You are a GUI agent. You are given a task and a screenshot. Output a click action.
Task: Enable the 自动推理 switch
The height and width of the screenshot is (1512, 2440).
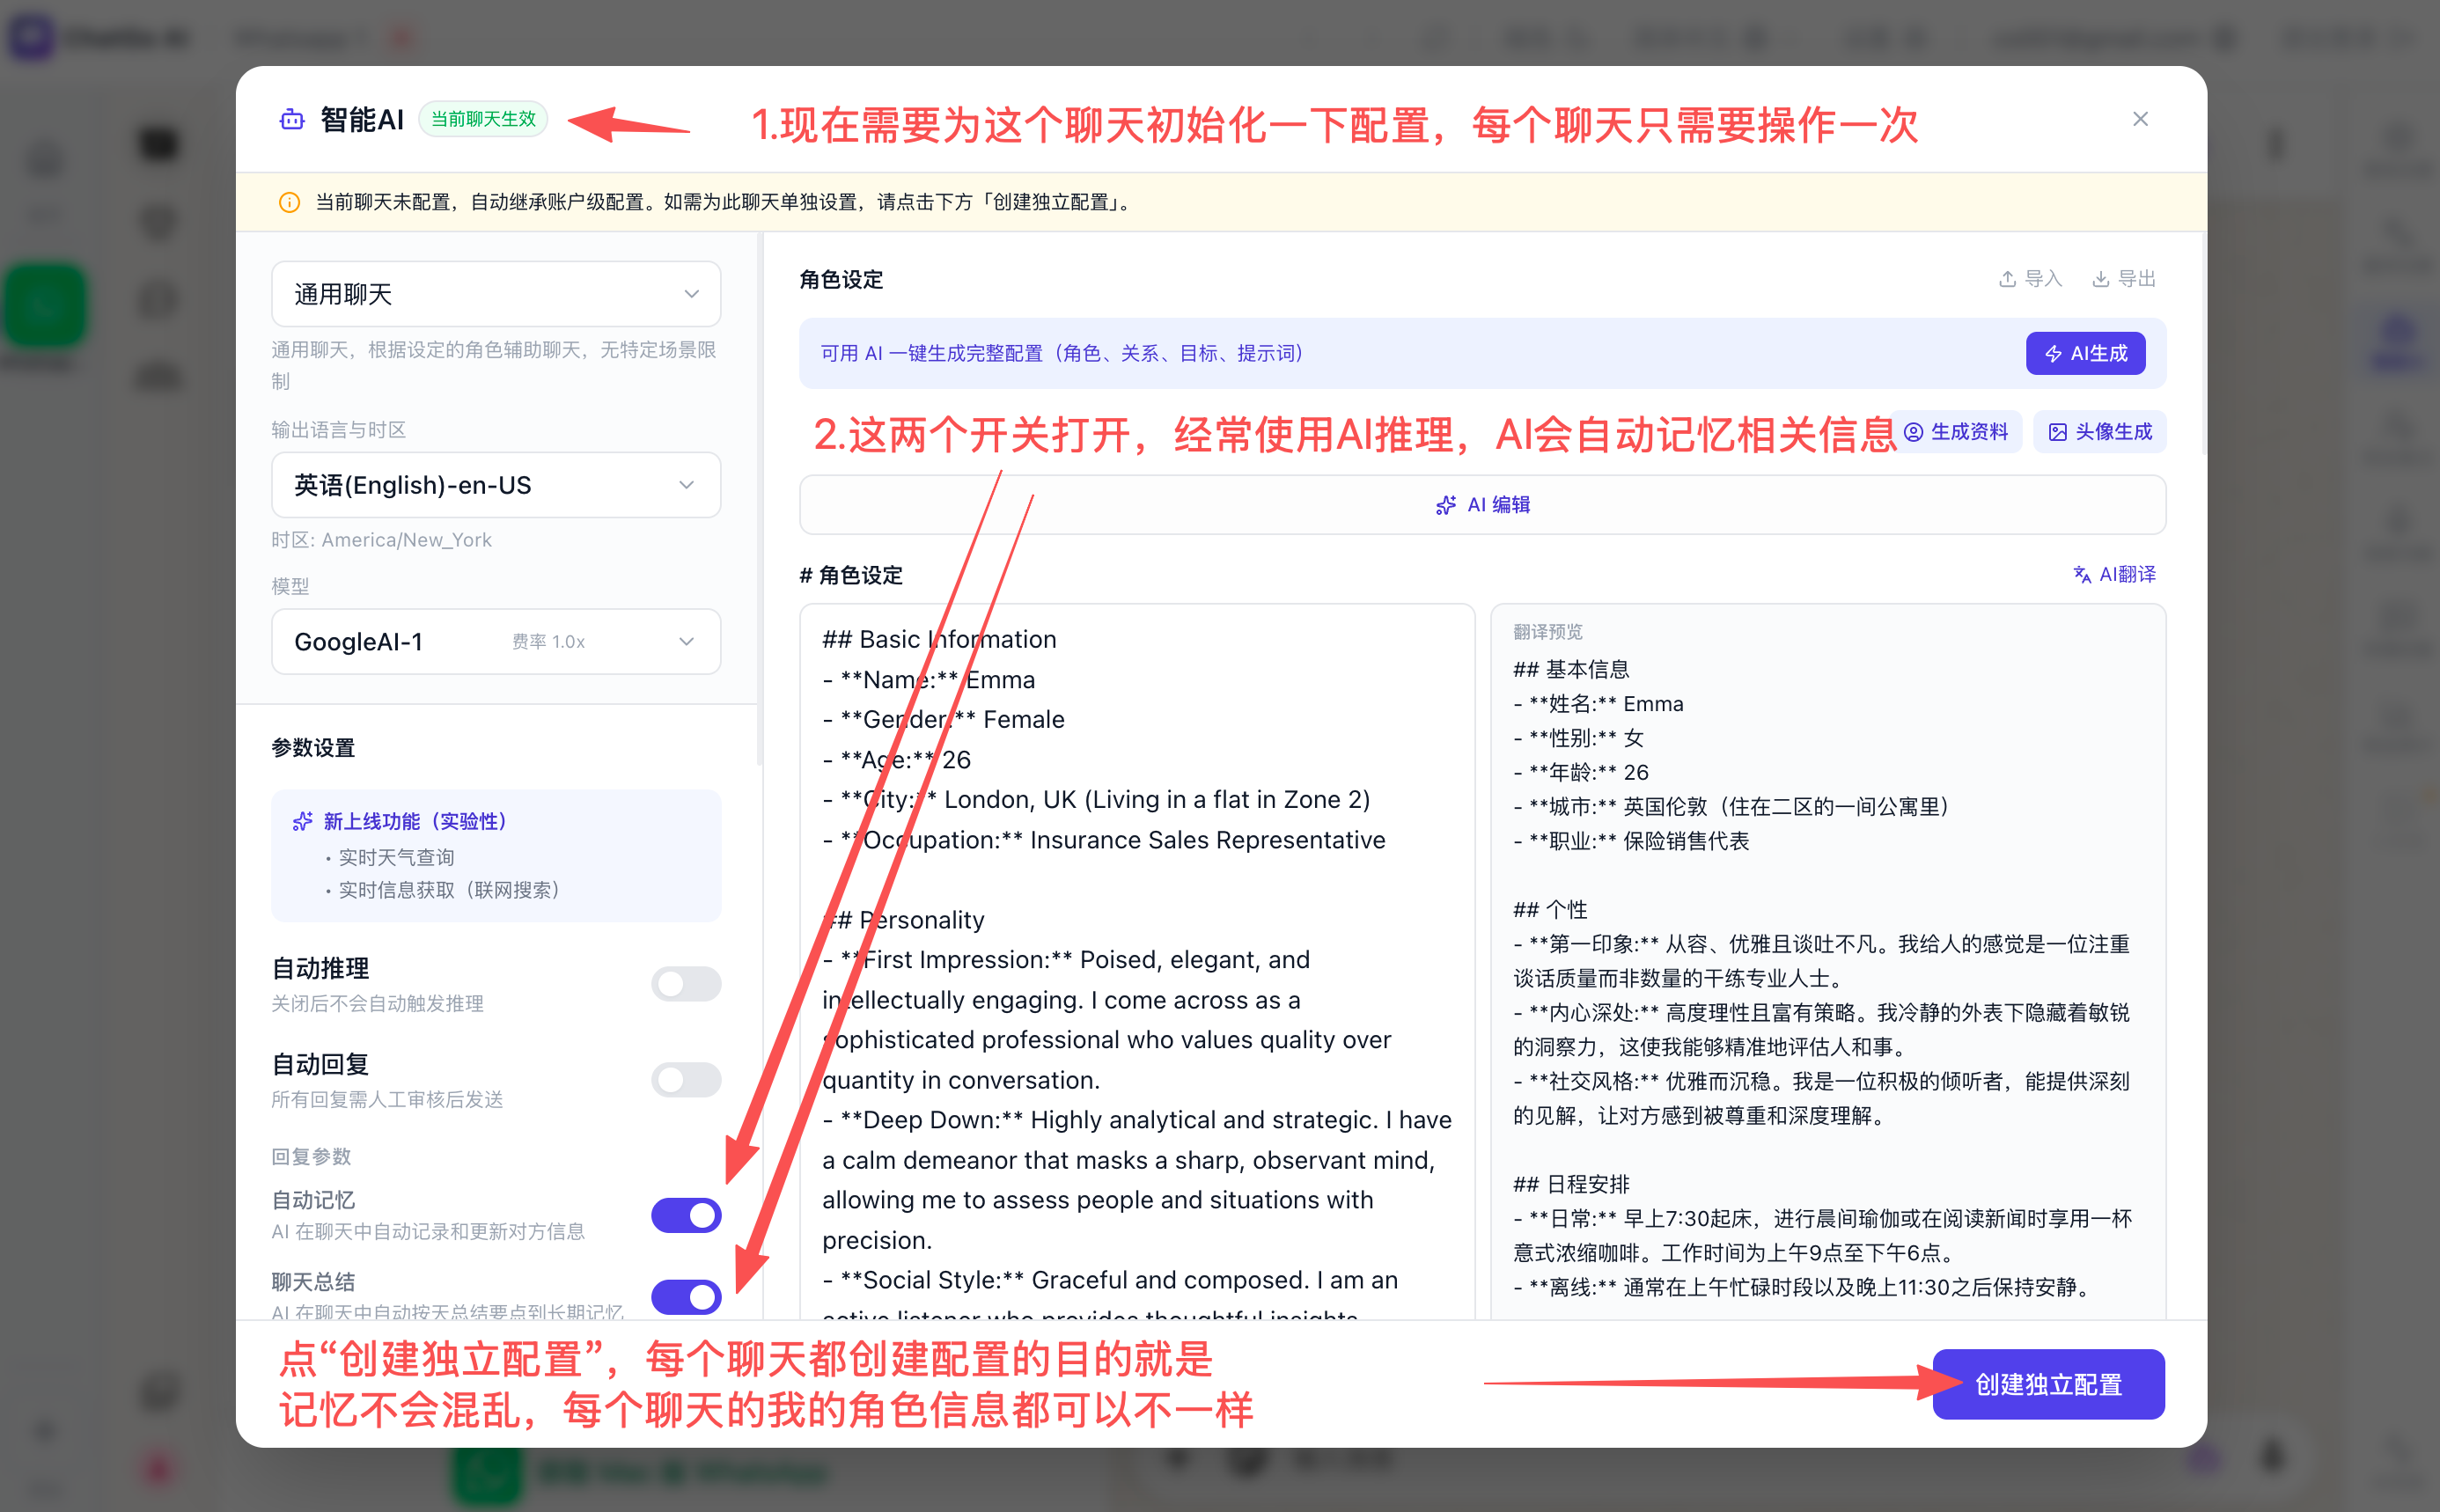(x=686, y=984)
